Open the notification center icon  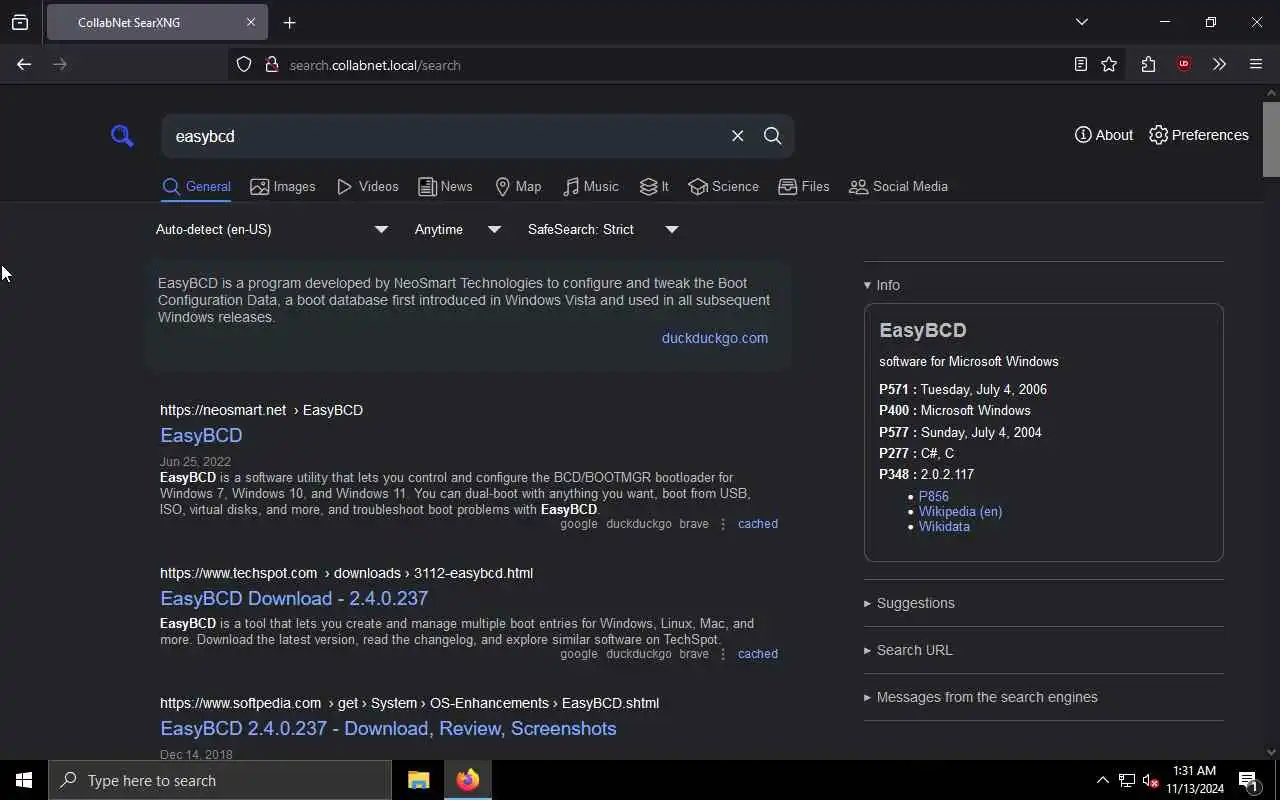(1248, 780)
